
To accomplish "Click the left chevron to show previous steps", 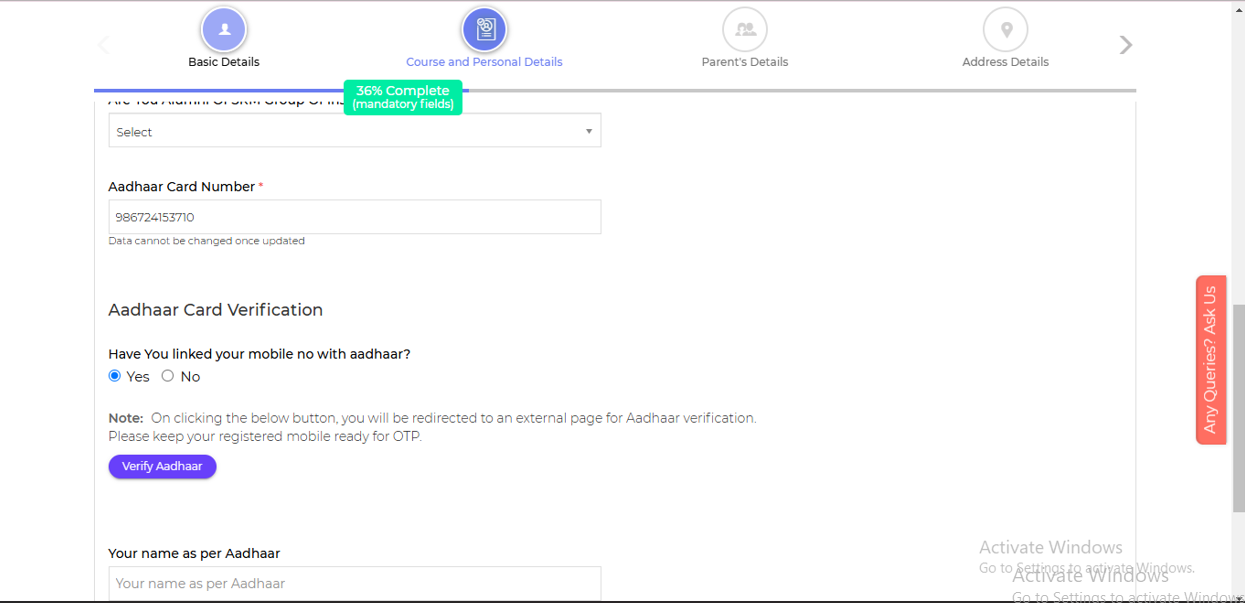I will [x=104, y=45].
